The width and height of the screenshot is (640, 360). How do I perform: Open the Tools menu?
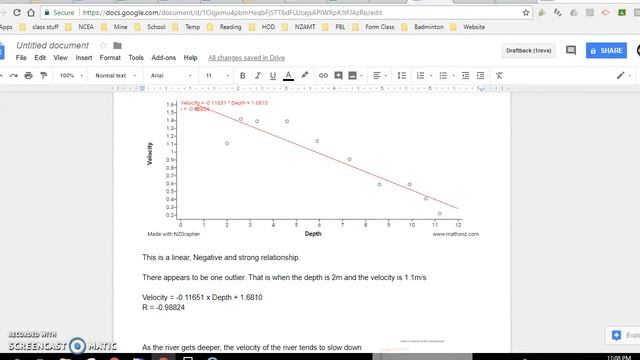click(x=136, y=58)
